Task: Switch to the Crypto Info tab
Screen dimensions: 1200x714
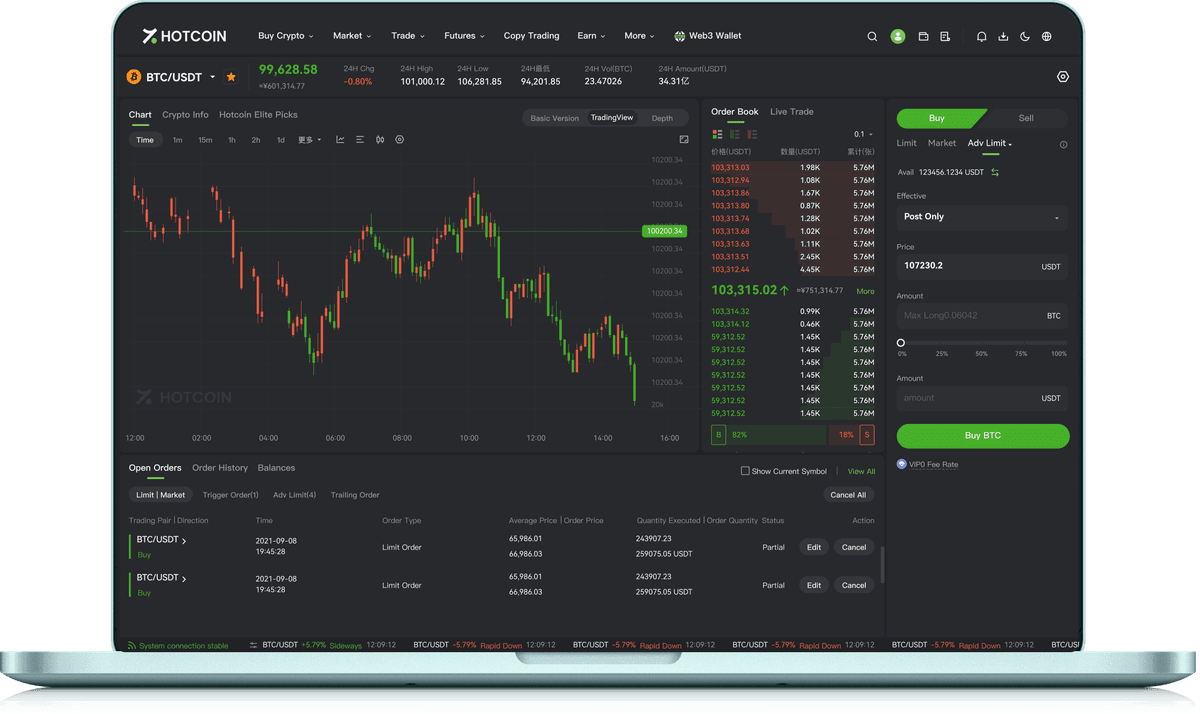Action: pyautogui.click(x=185, y=115)
